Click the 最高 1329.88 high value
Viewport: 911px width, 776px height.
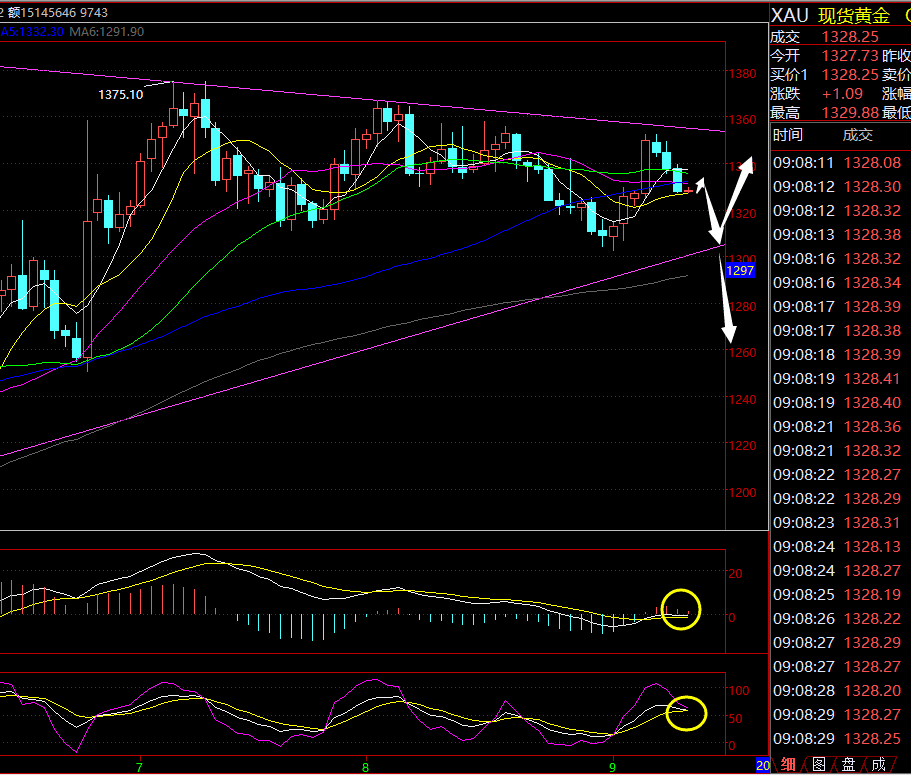click(849, 113)
